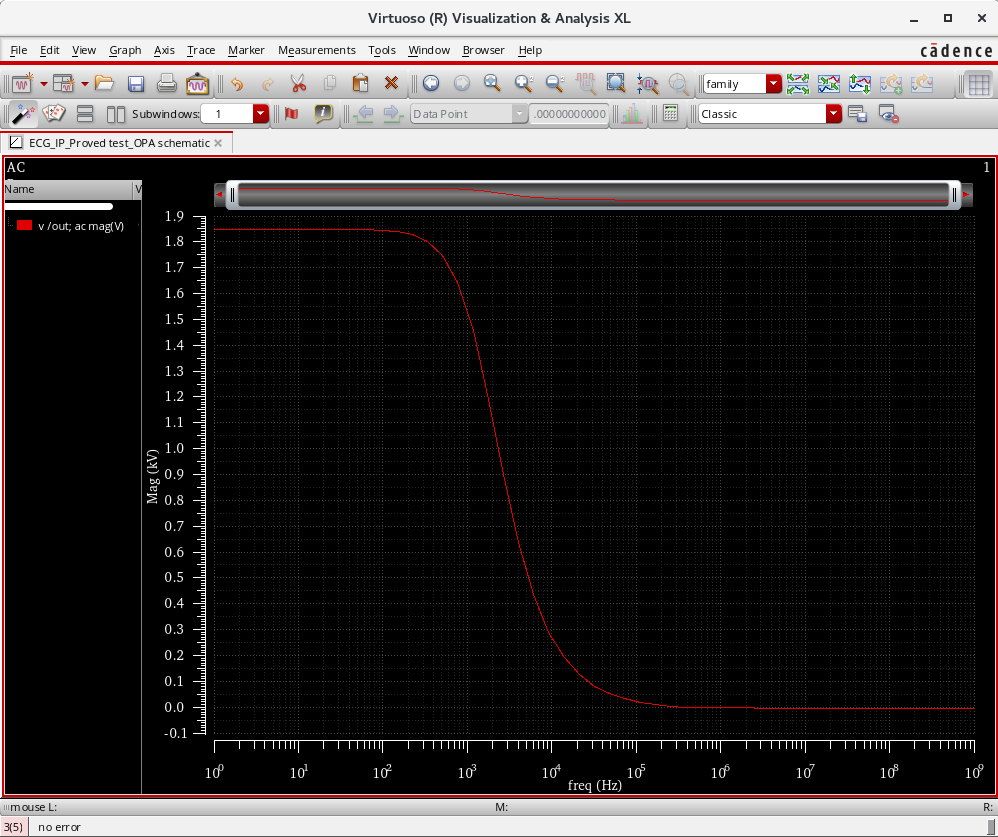
Task: Open the Trace menu
Action: (201, 50)
